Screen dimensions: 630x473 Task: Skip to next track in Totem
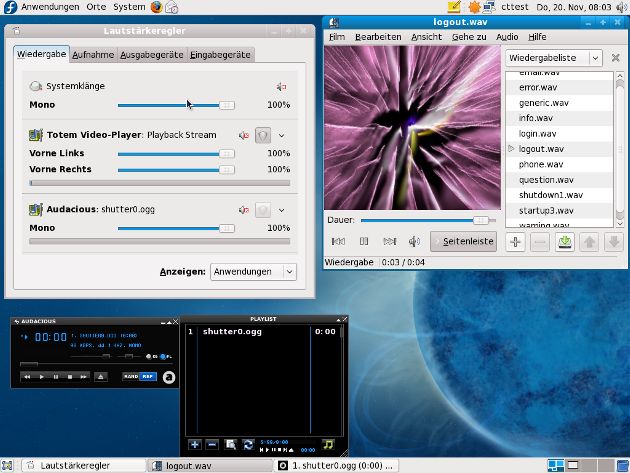[x=390, y=241]
